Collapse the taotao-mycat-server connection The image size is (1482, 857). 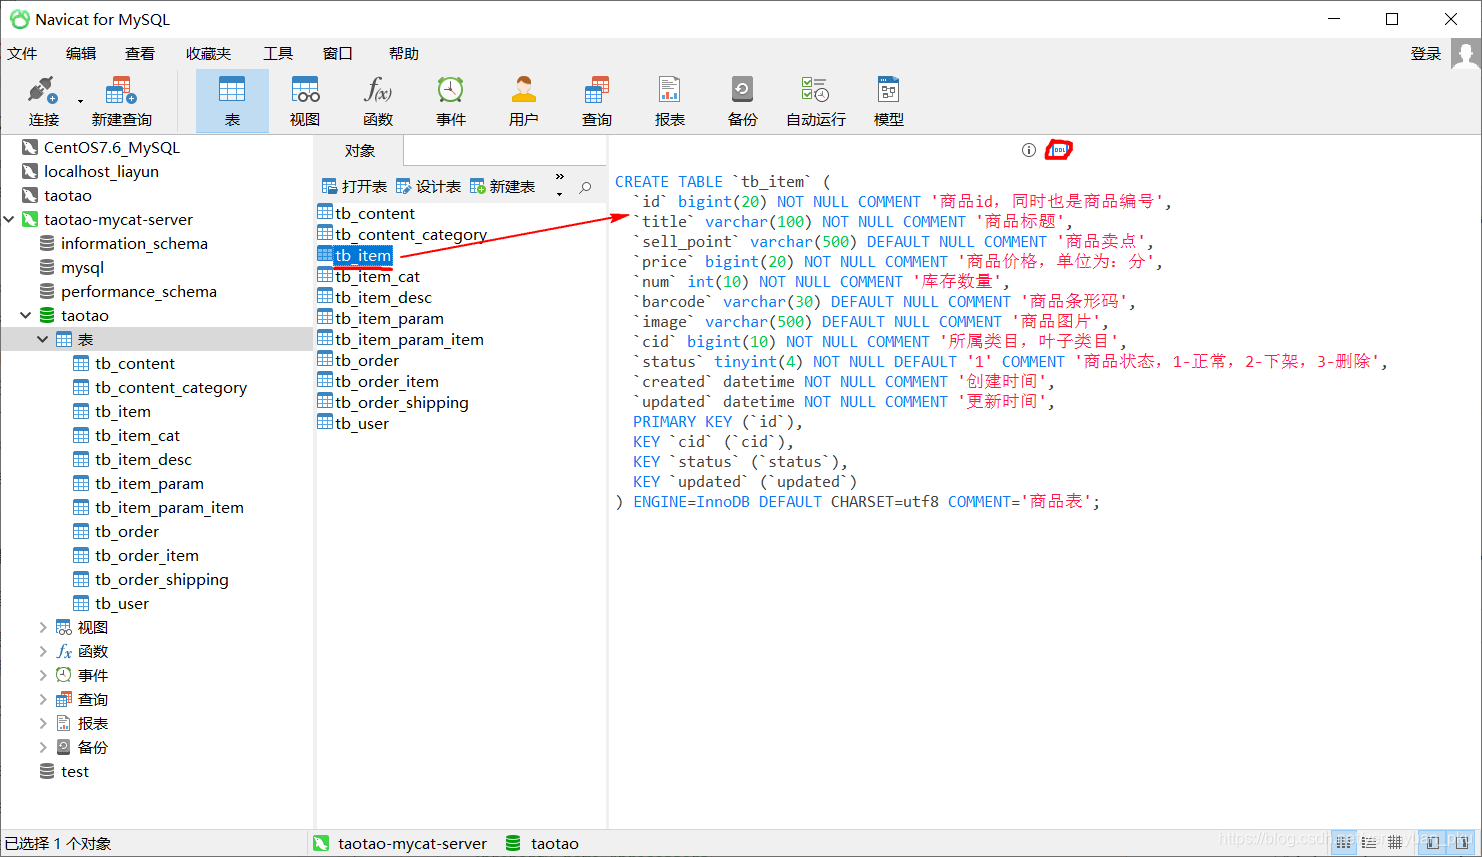(x=9, y=219)
